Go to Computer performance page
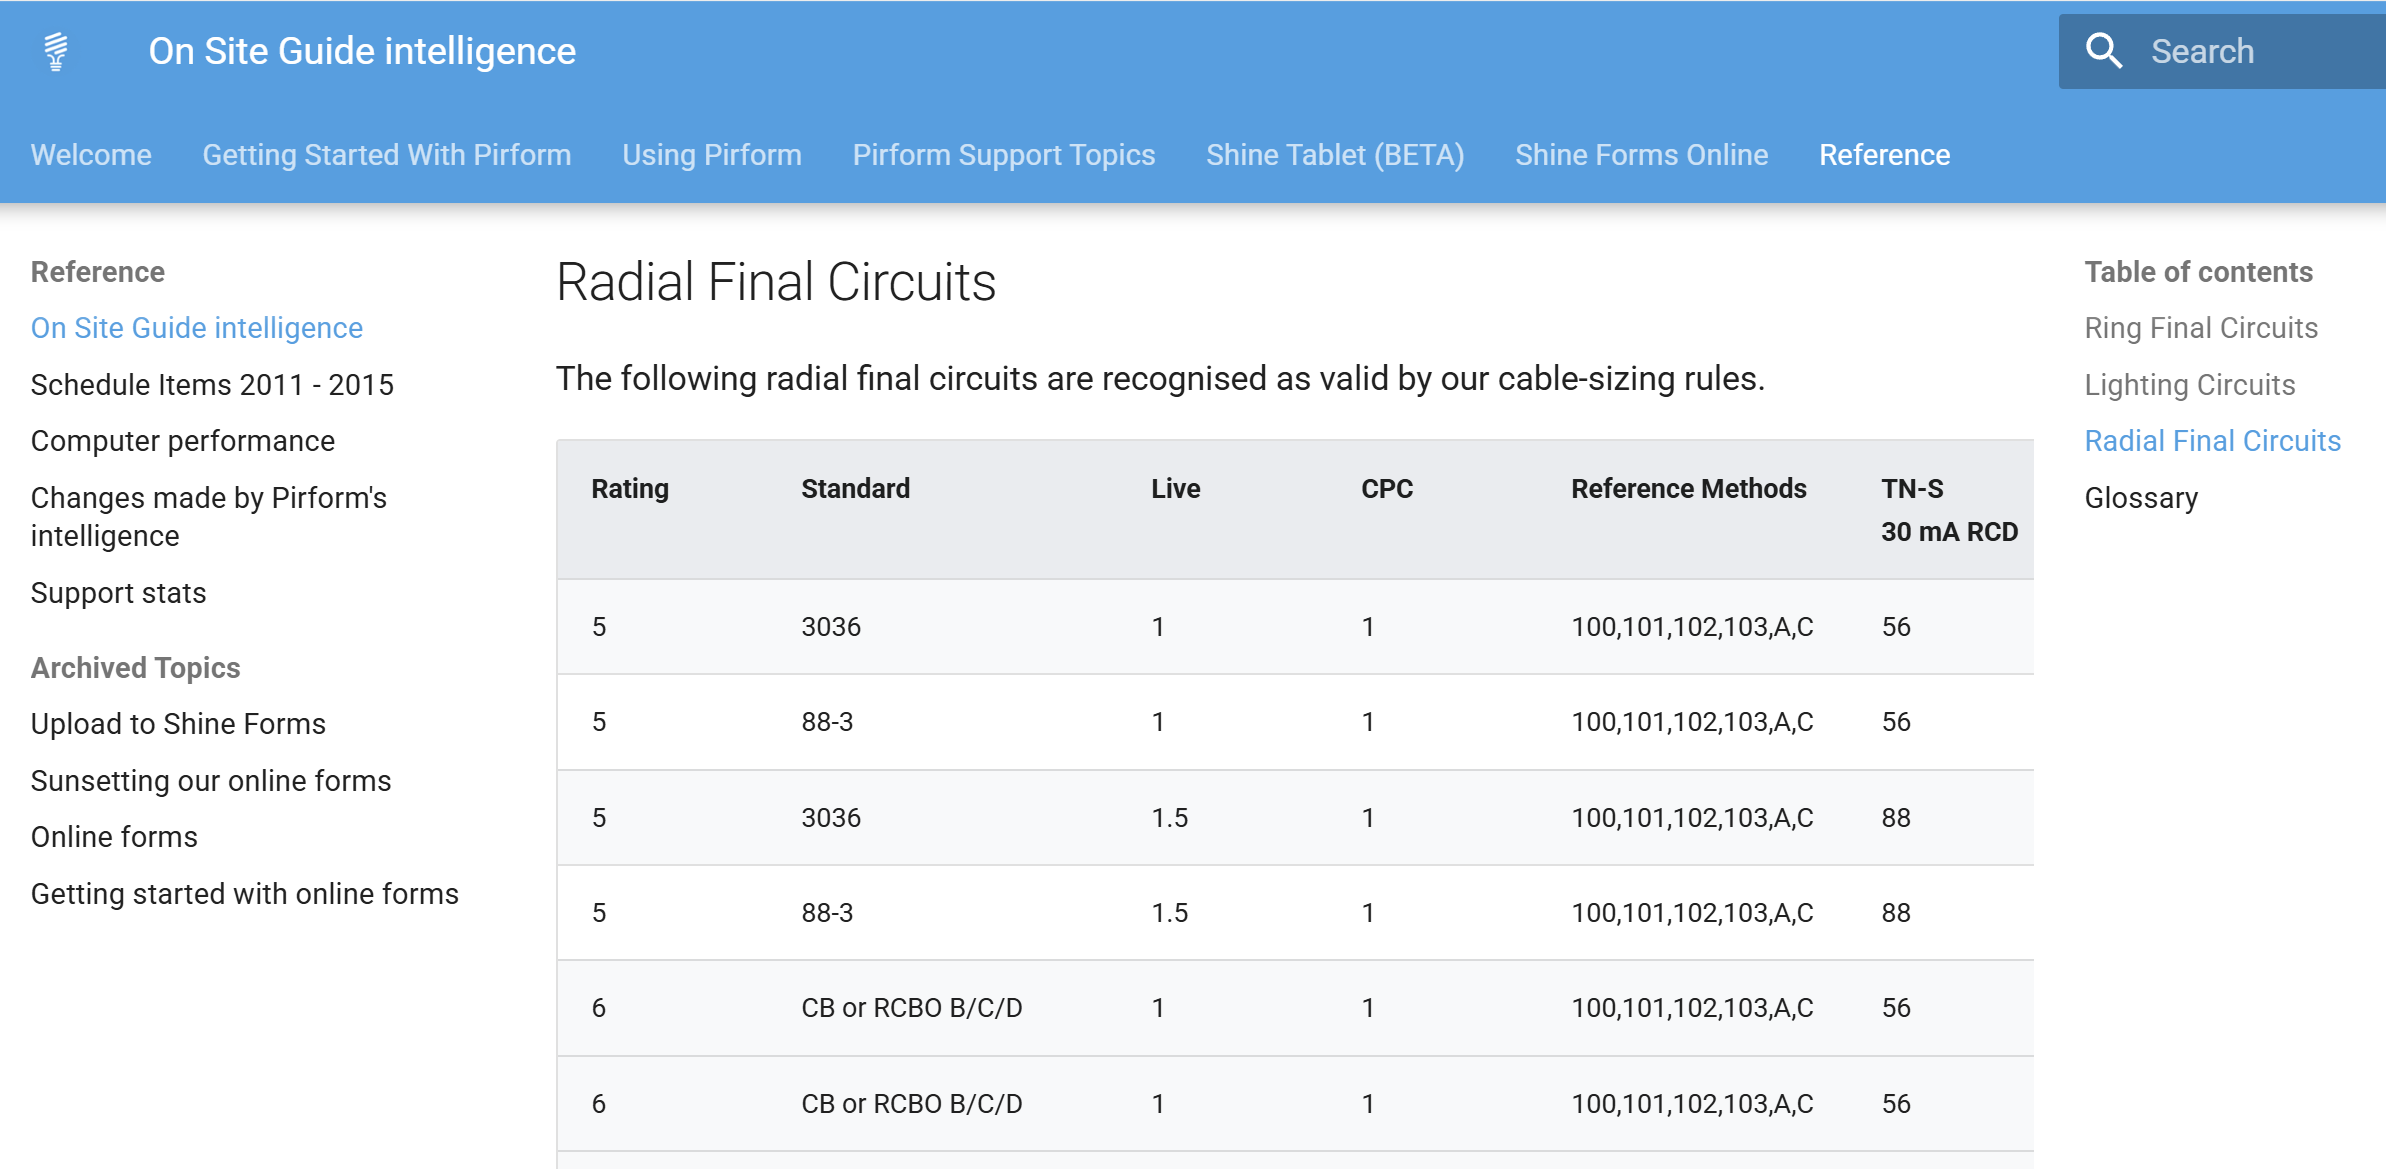The width and height of the screenshot is (2386, 1169). pos(183,441)
